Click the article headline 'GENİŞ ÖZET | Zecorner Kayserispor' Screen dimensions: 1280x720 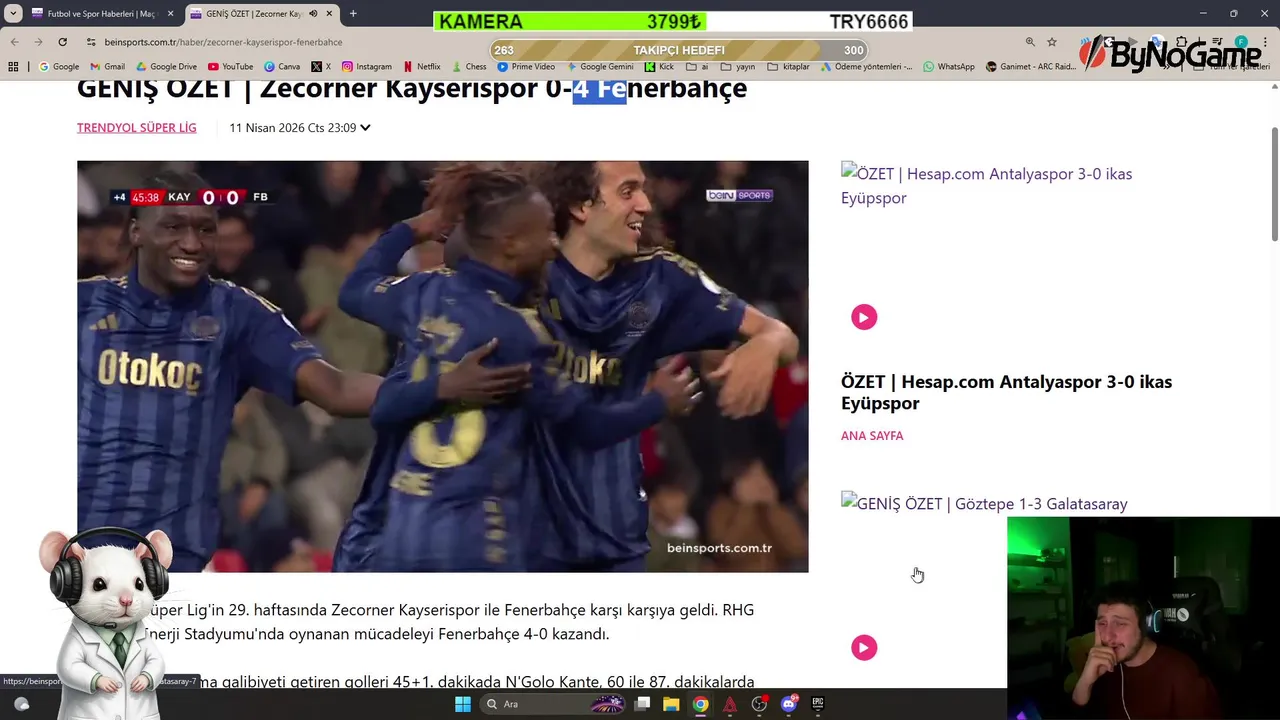tap(412, 88)
